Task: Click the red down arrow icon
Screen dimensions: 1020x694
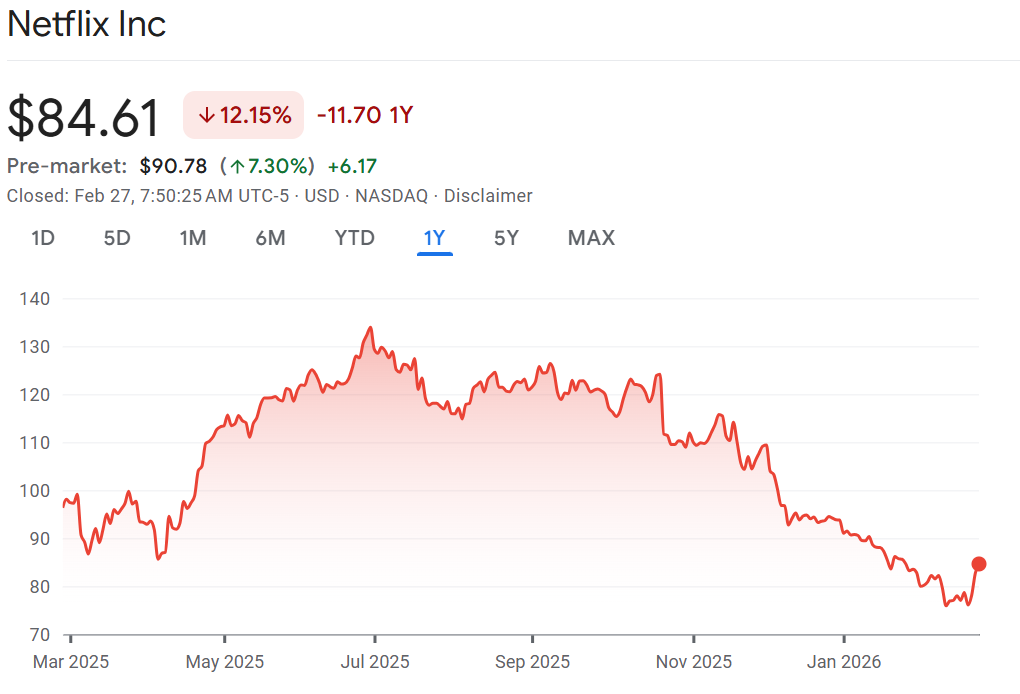Action: (x=207, y=115)
